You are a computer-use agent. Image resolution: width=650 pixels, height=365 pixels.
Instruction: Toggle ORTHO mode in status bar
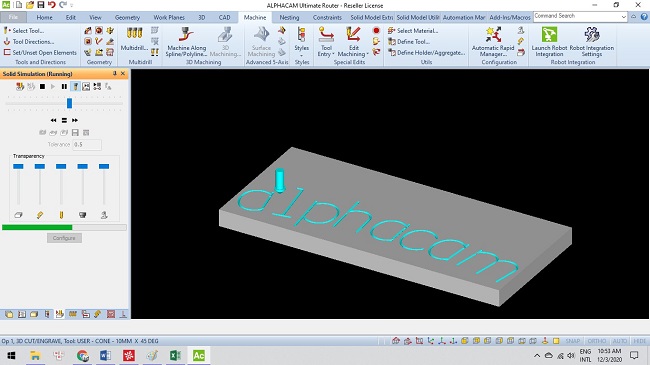click(597, 341)
